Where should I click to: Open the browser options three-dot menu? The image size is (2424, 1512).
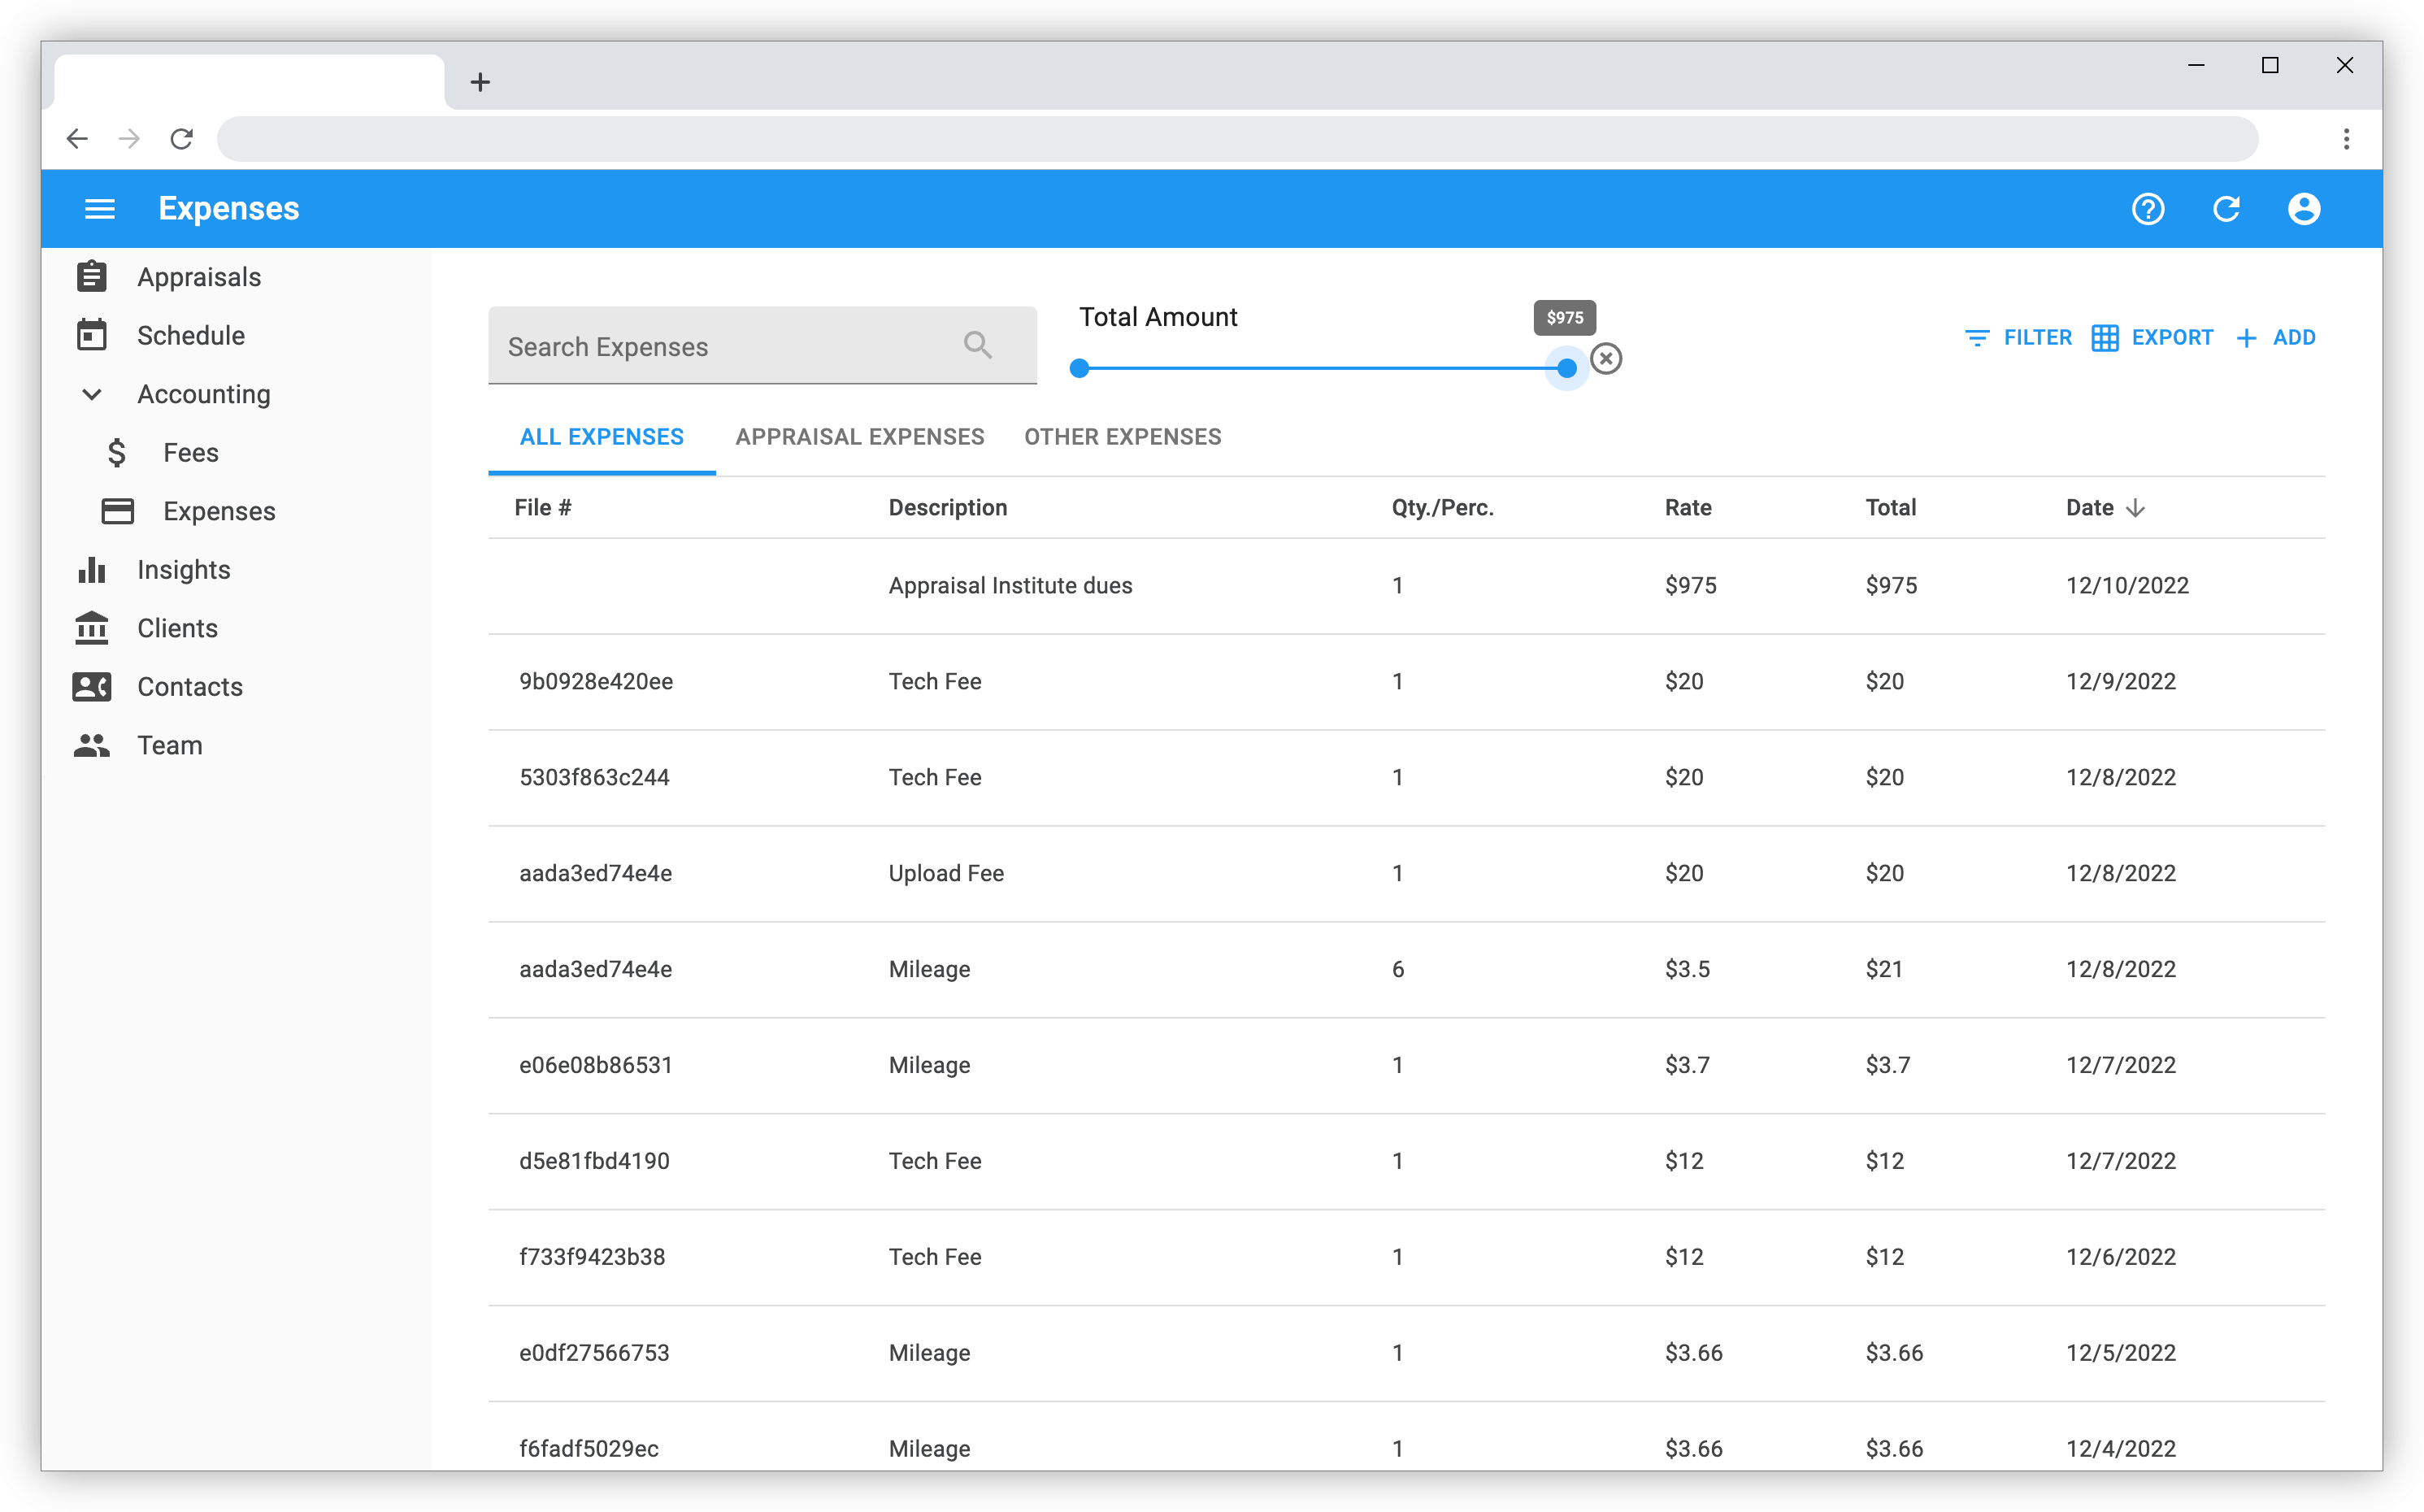click(x=2347, y=139)
